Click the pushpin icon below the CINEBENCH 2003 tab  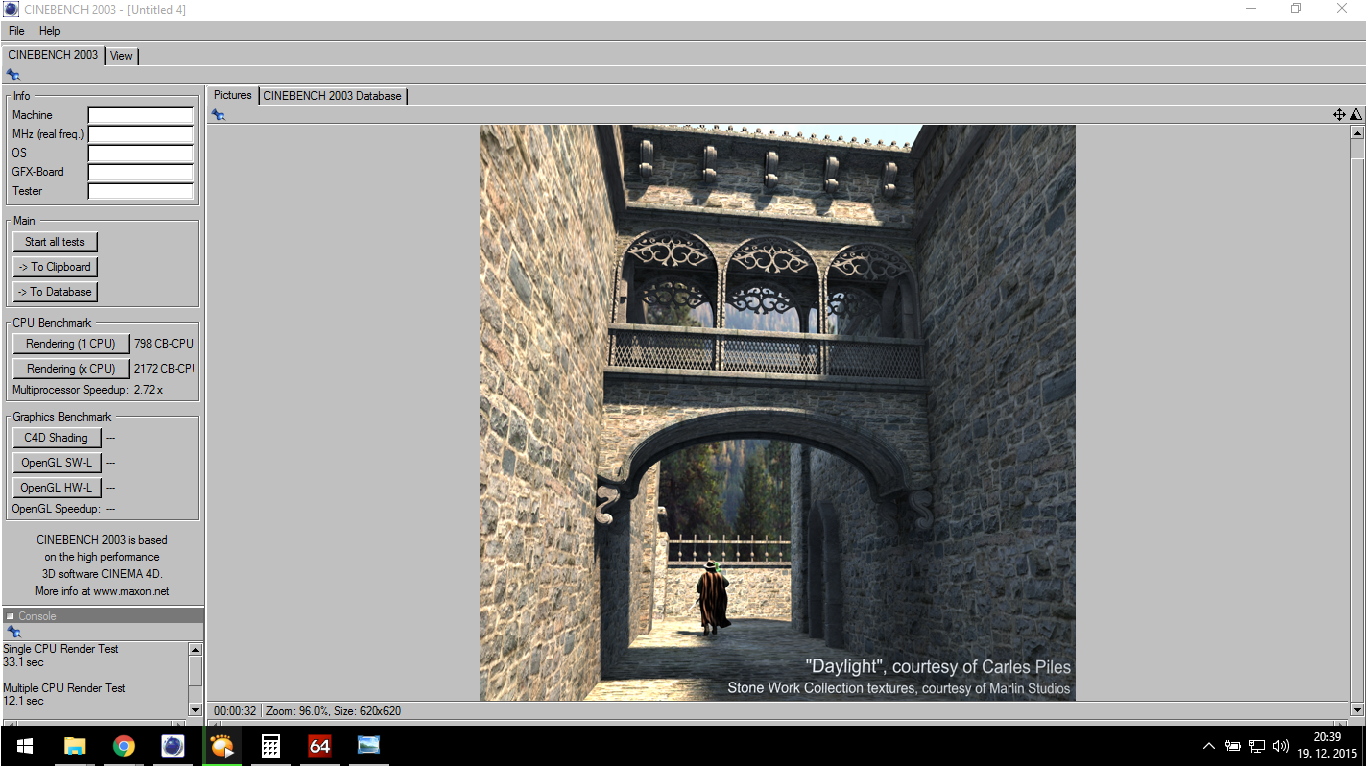click(x=13, y=75)
